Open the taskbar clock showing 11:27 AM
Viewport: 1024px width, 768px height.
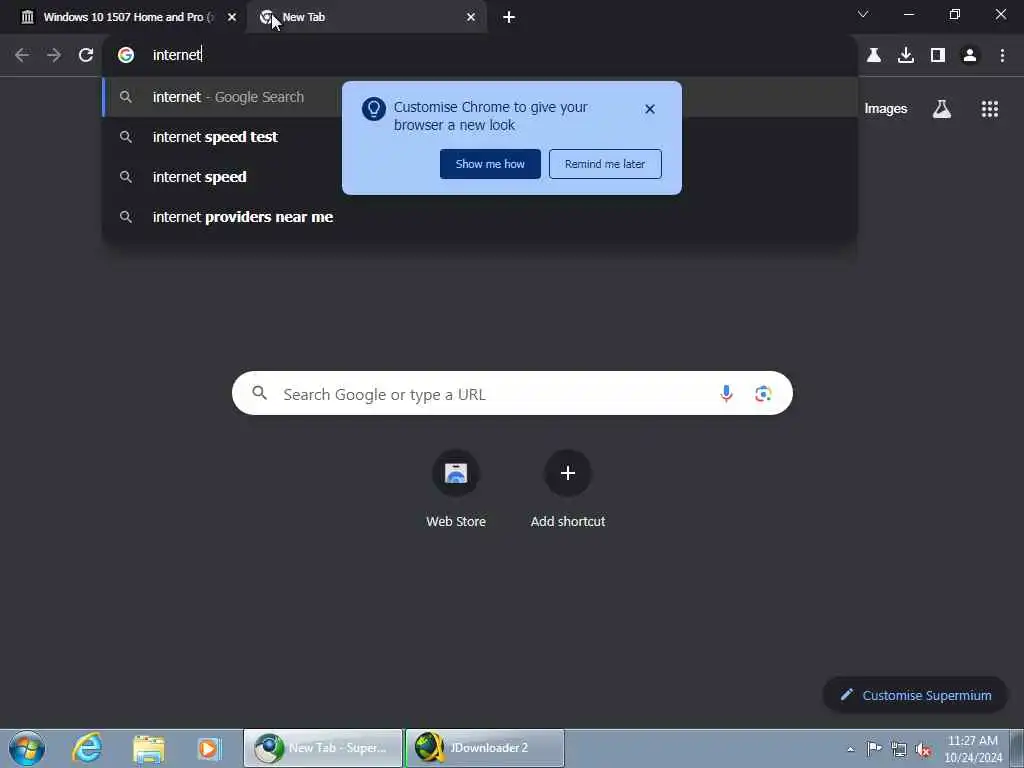click(972, 749)
